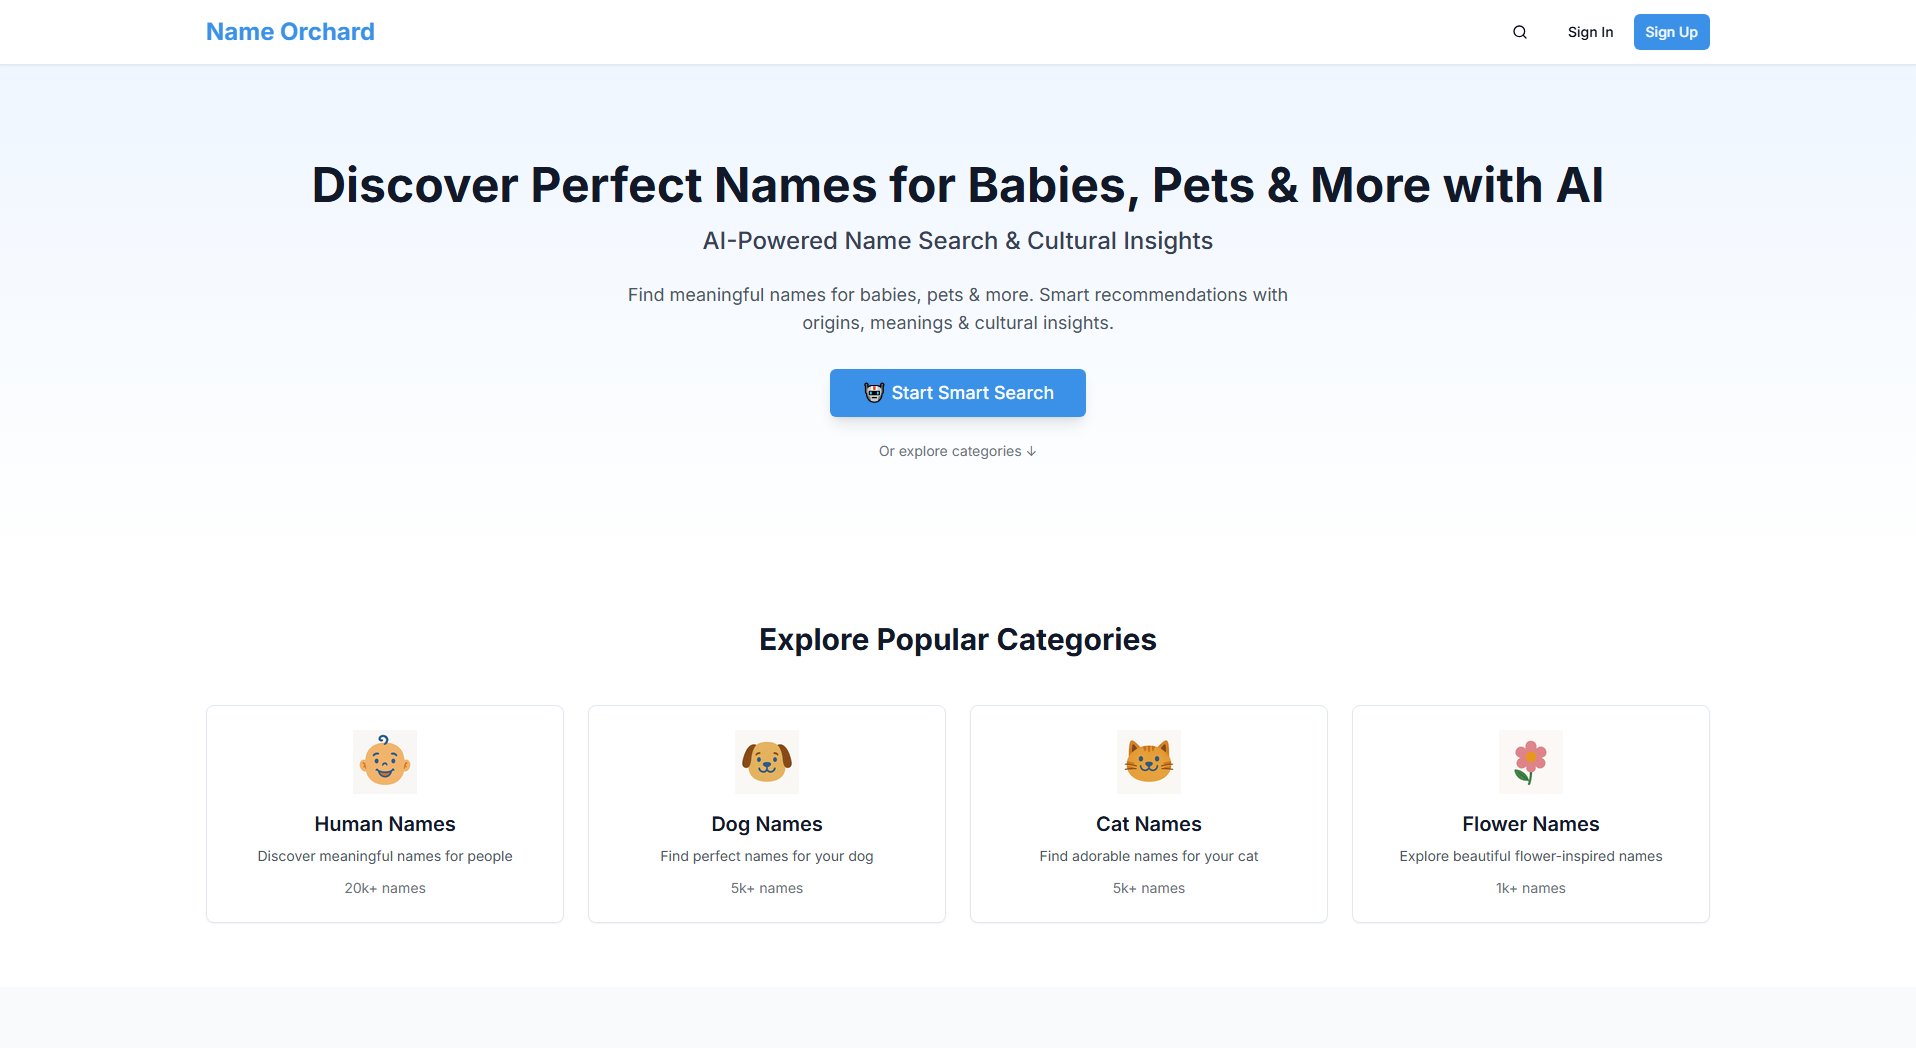This screenshot has height=1048, width=1916.
Task: Click the Explore Popular Categories heading
Action: coord(957,638)
